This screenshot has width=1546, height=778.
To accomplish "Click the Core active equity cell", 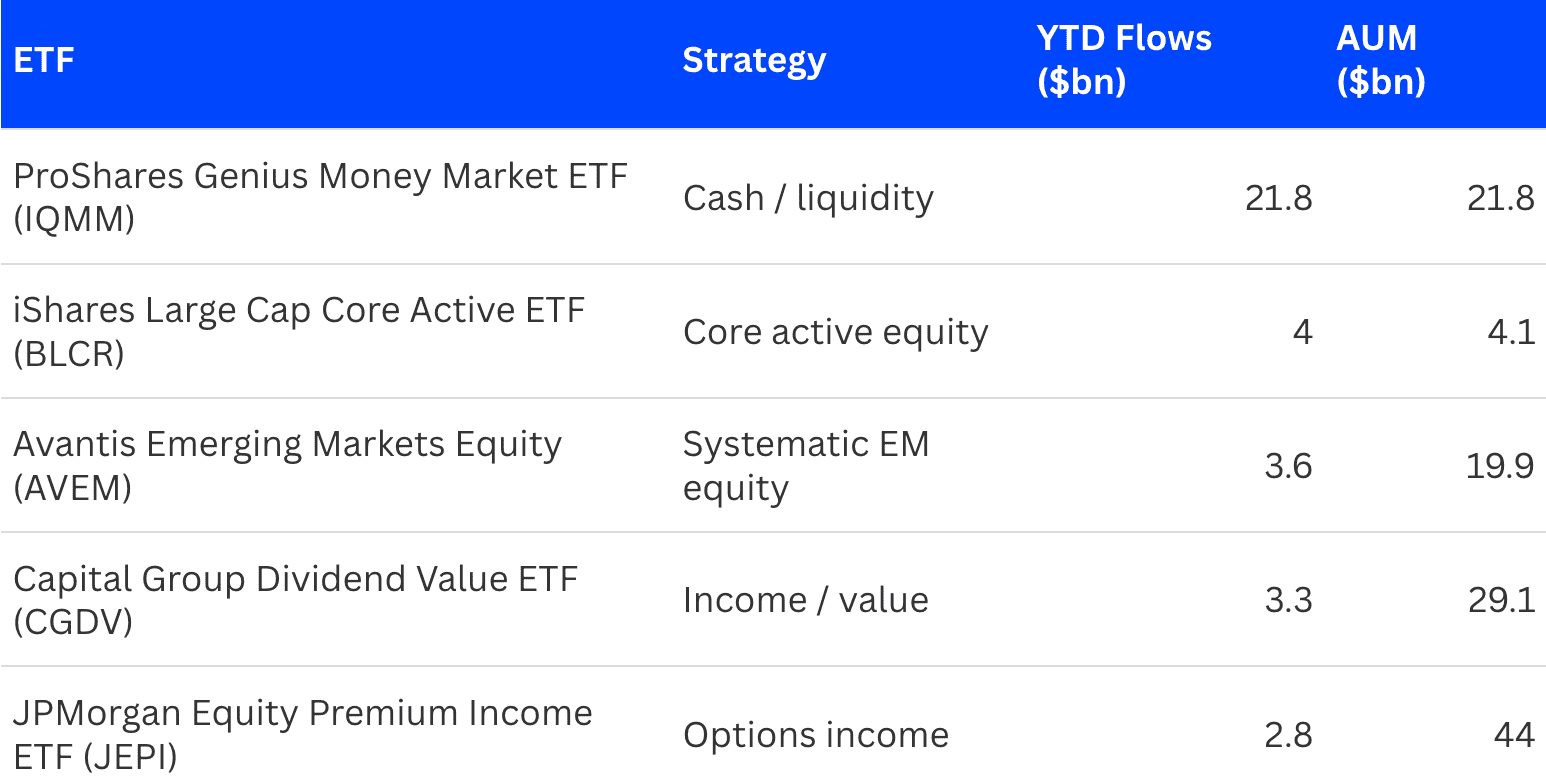I will 835,332.
